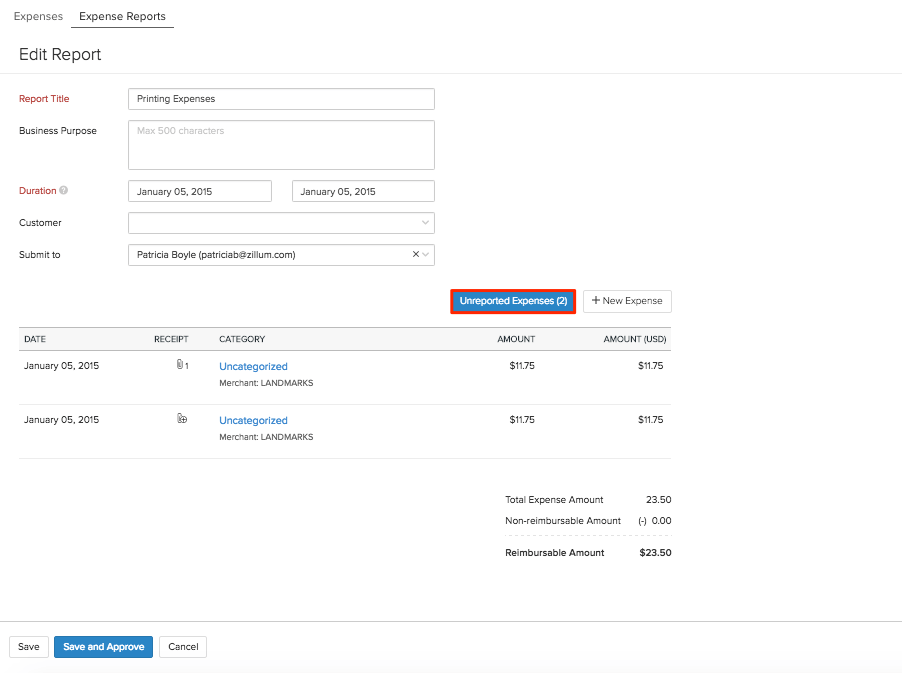Click the add receipt icon in second row
The width and height of the screenshot is (902, 673).
(x=182, y=419)
